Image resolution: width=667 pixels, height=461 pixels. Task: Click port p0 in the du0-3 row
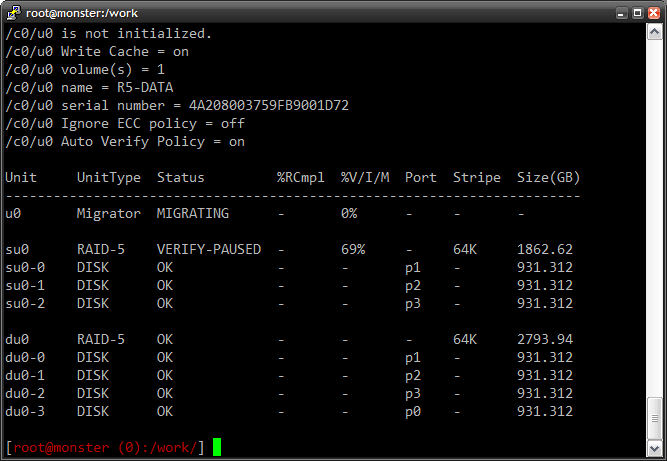click(413, 413)
